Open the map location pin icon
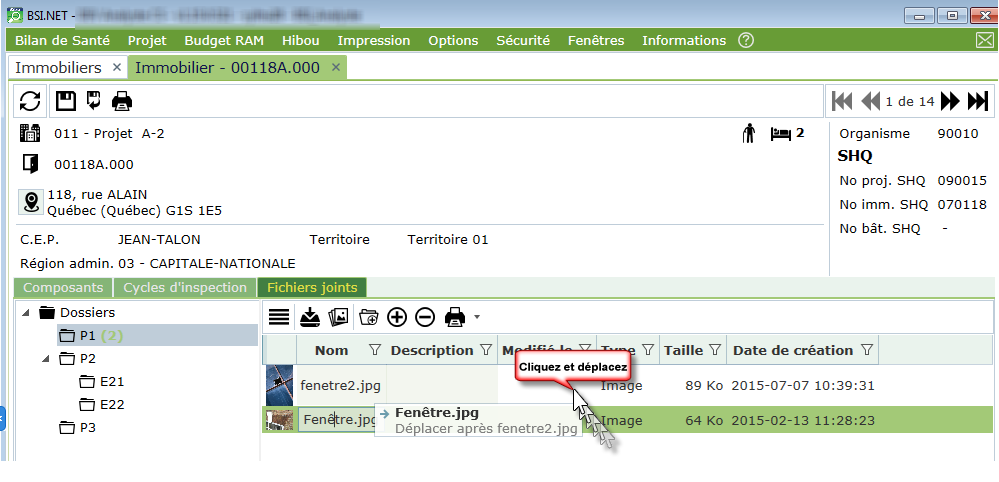The image size is (999, 482). 30,203
